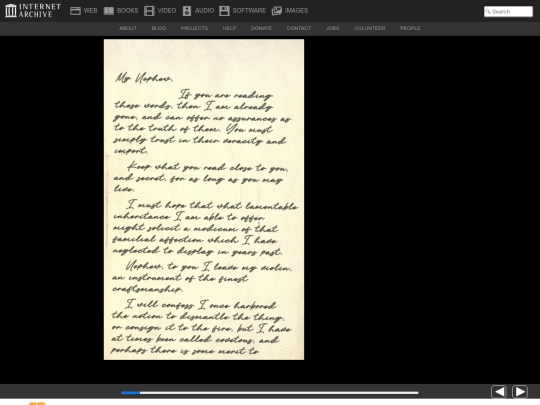Go to the Books label

(127, 11)
